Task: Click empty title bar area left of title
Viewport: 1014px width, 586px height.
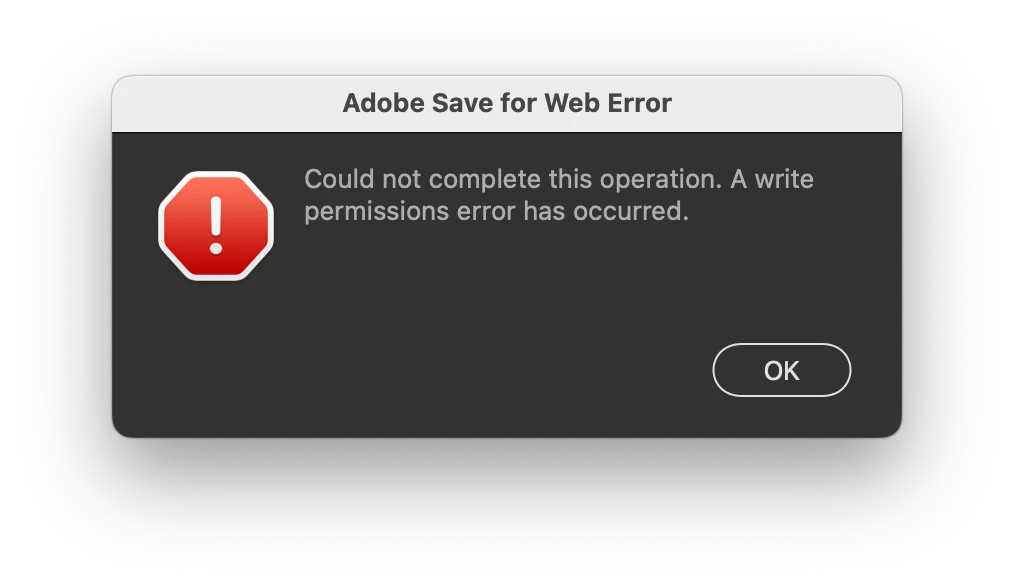Action: coord(226,103)
